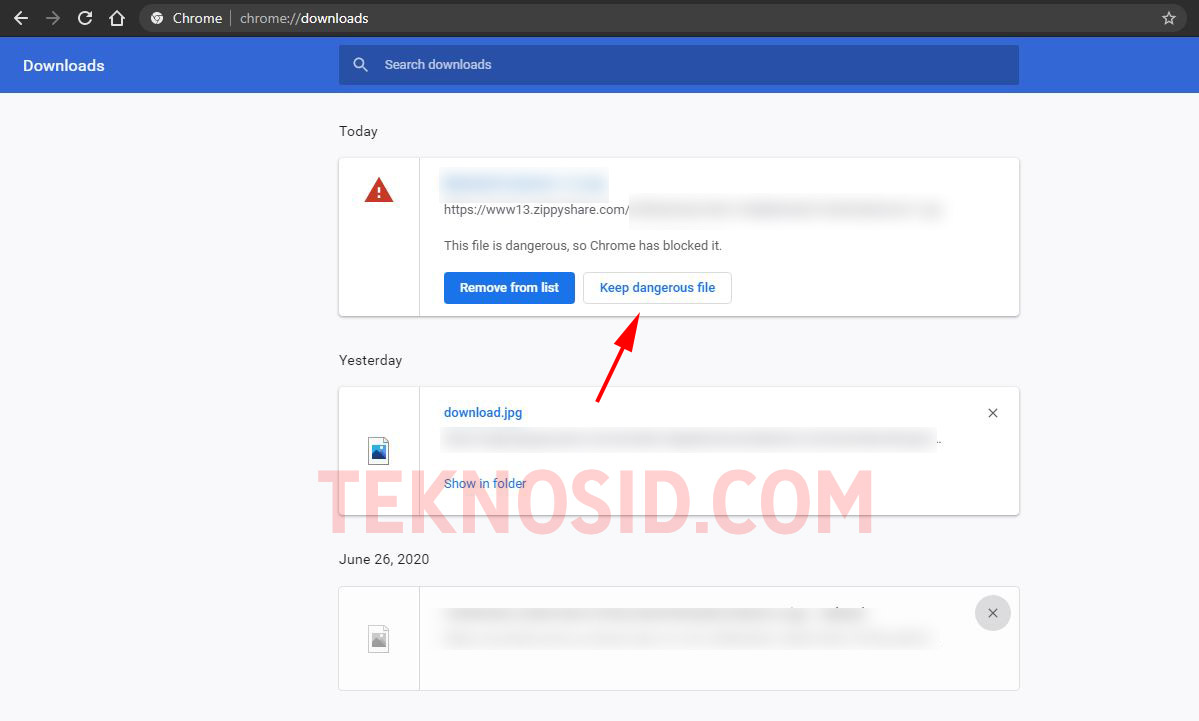This screenshot has height=721, width=1199.
Task: Remove download.jpg entry with its X
Action: pos(993,413)
